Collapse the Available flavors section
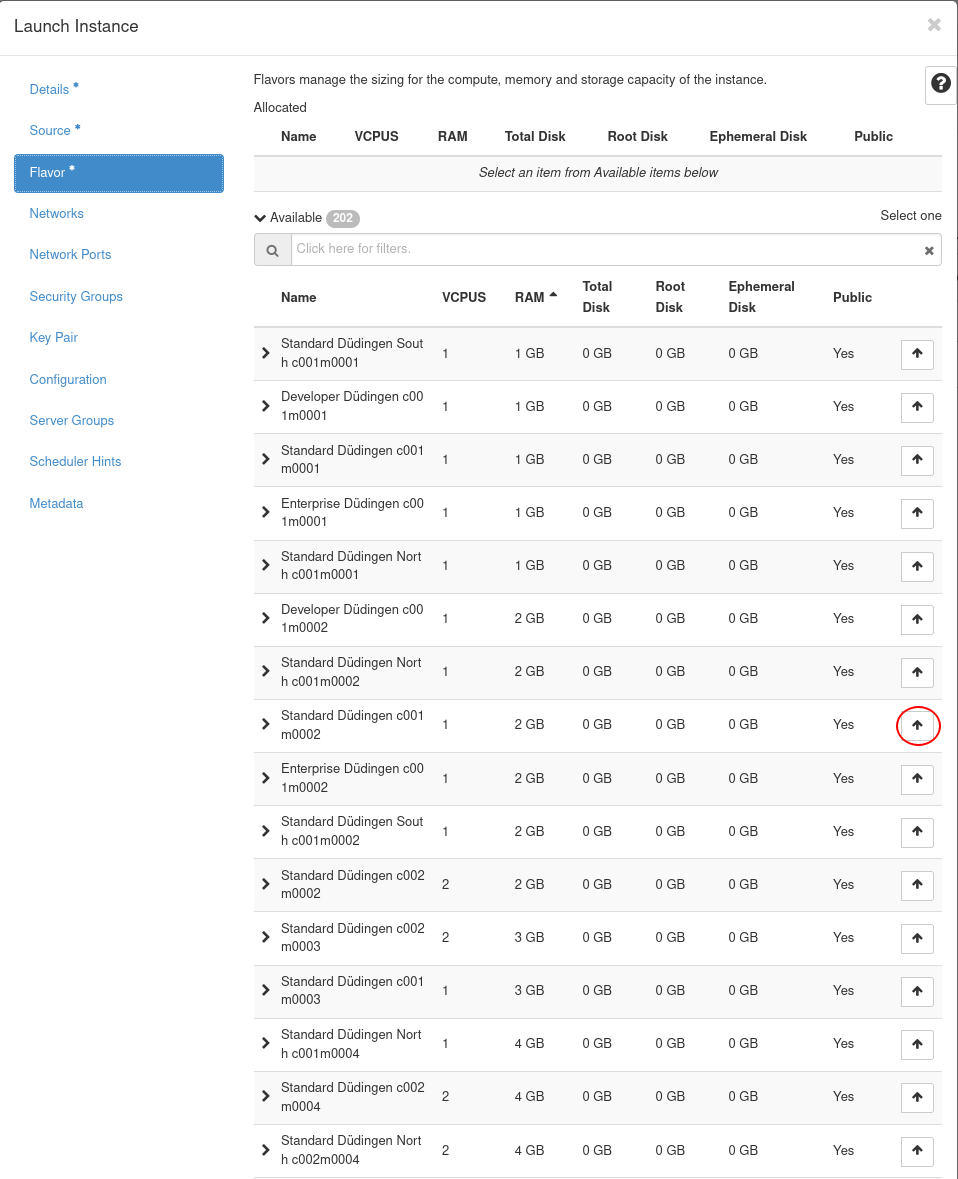Viewport: 958px width, 1179px height. pyautogui.click(x=261, y=218)
